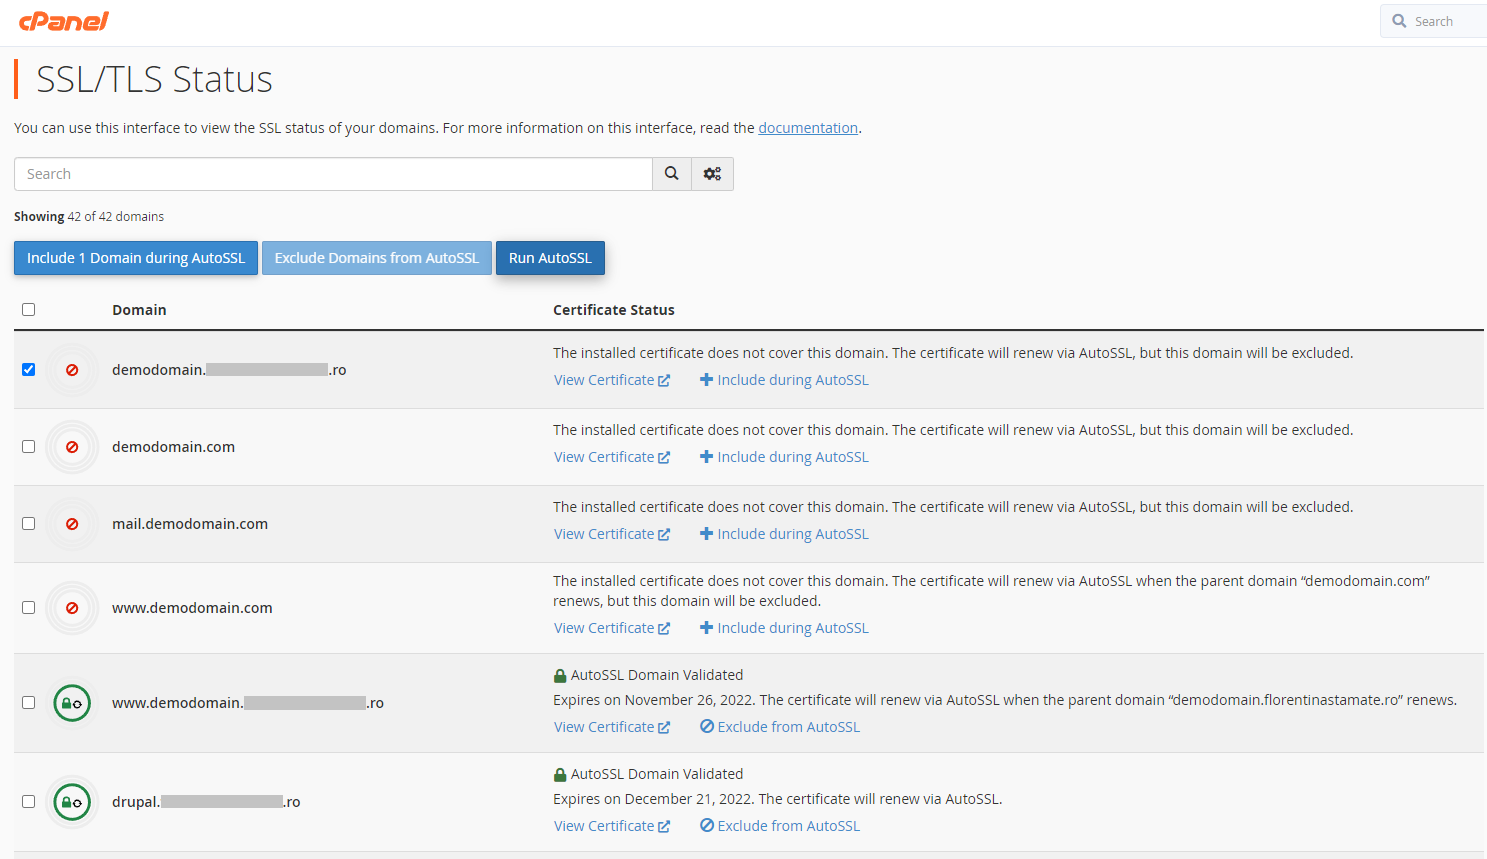Open the gear settings for domain search
This screenshot has height=859, width=1487.
(712, 174)
